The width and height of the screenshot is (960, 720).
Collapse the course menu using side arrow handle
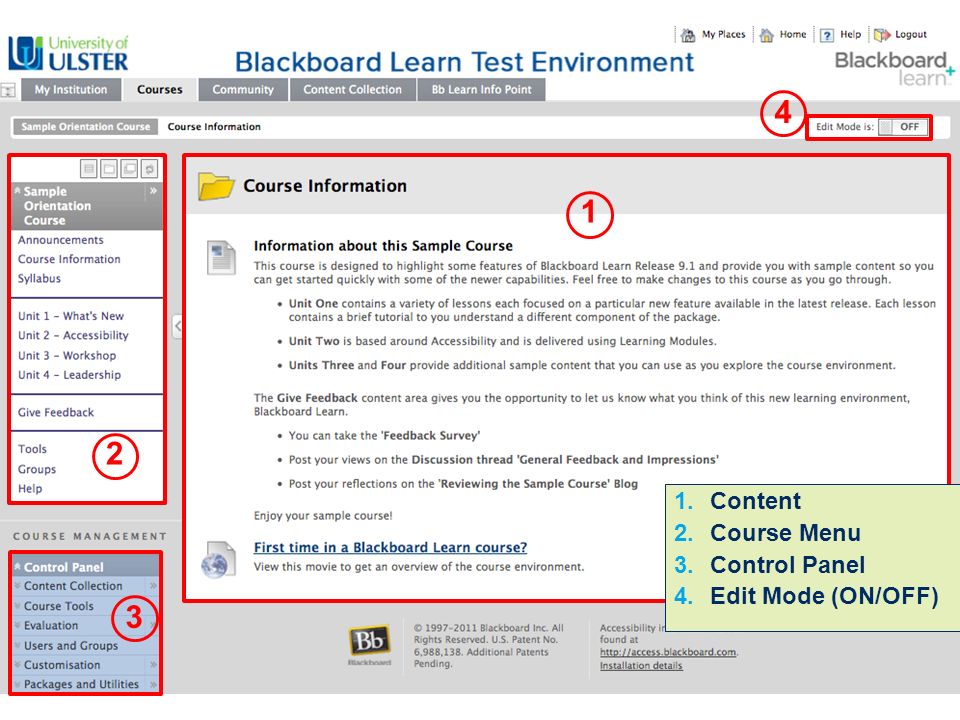pos(177,326)
